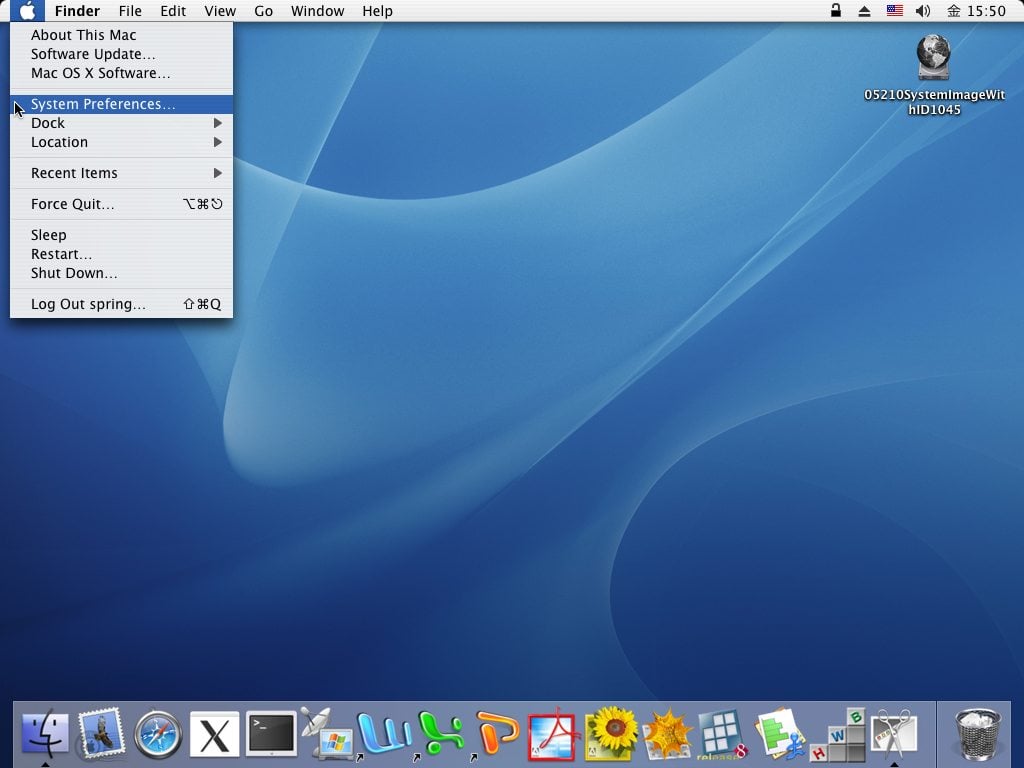This screenshot has width=1024, height=768.
Task: Open the Go menu in menu bar
Action: (263, 11)
